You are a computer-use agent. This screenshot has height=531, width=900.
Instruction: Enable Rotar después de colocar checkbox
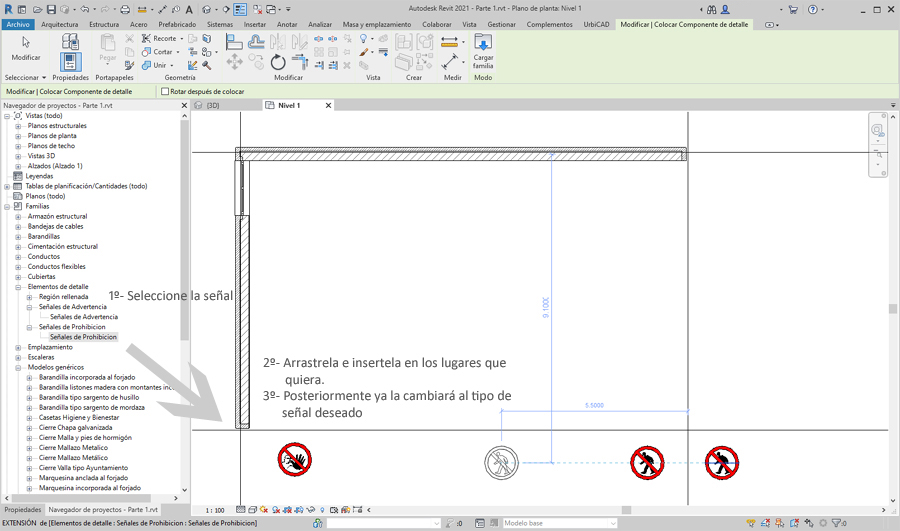coord(165,91)
